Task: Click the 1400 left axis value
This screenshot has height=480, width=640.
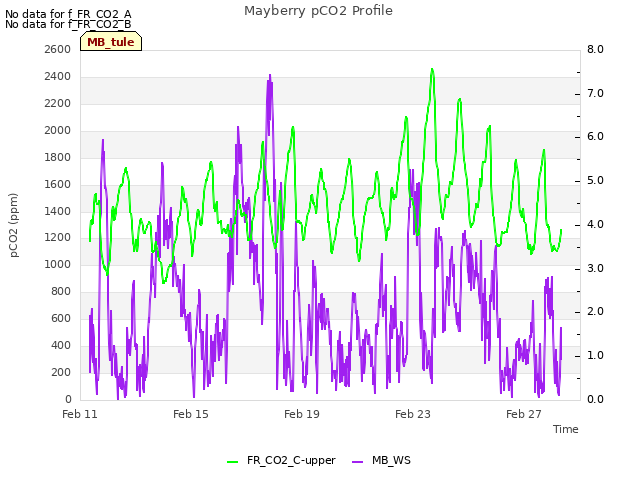Action: (x=58, y=211)
